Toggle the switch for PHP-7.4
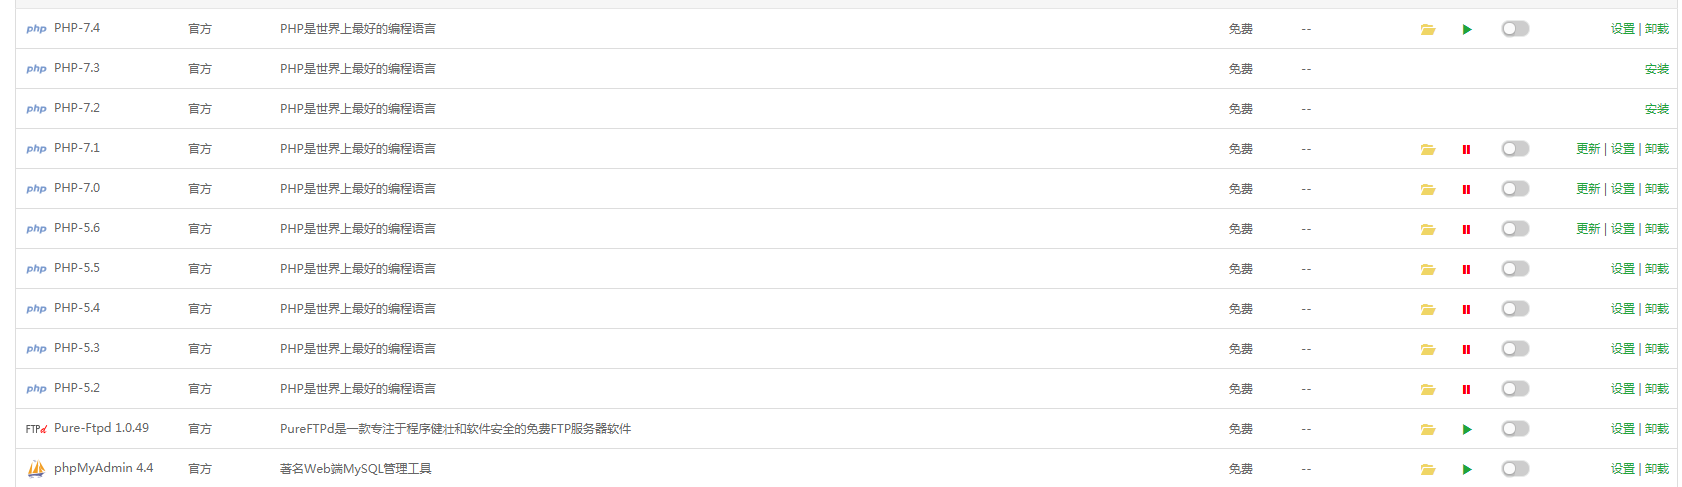Image resolution: width=1682 pixels, height=487 pixels. (x=1515, y=28)
